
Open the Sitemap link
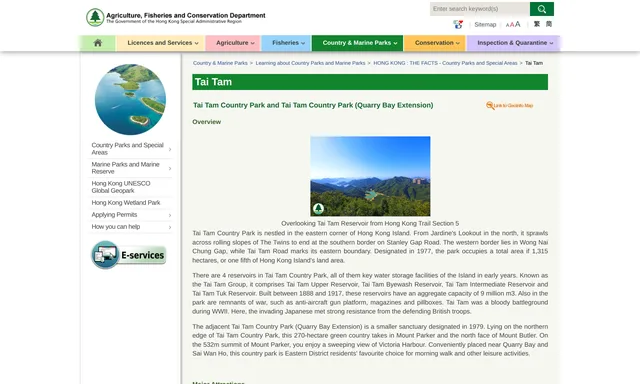[x=485, y=24]
